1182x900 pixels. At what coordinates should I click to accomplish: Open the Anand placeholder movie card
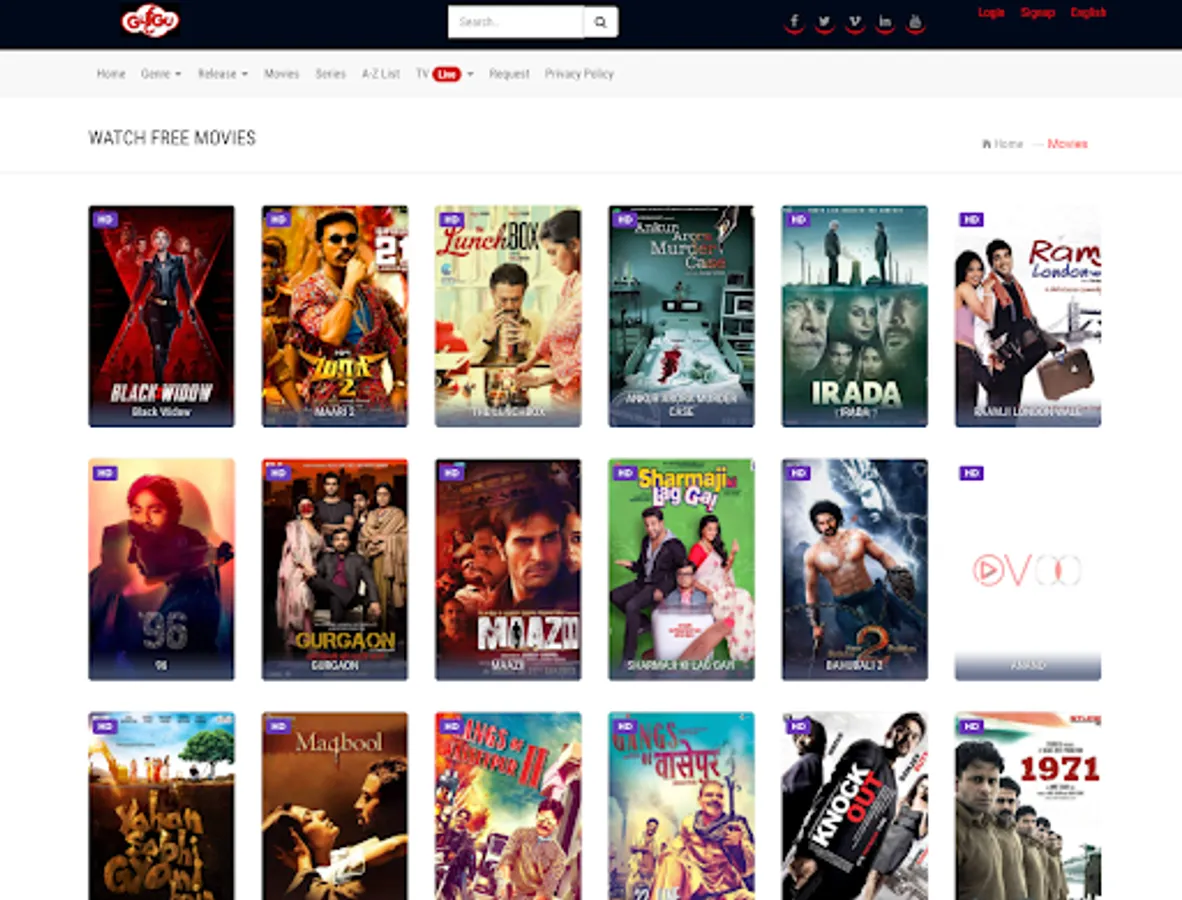[1028, 569]
